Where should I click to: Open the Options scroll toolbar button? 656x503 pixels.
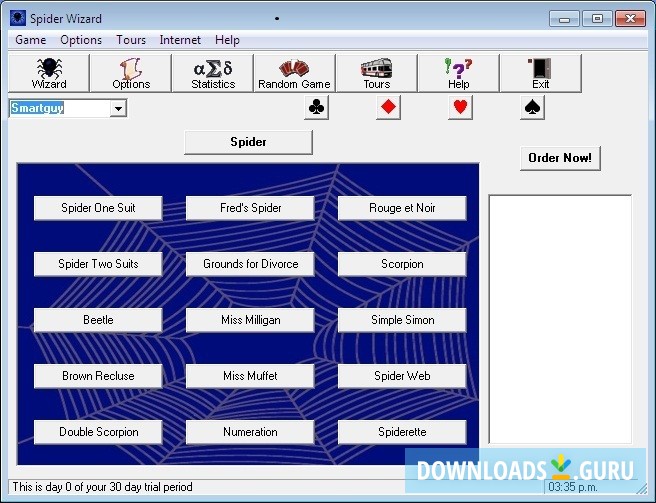tap(131, 73)
